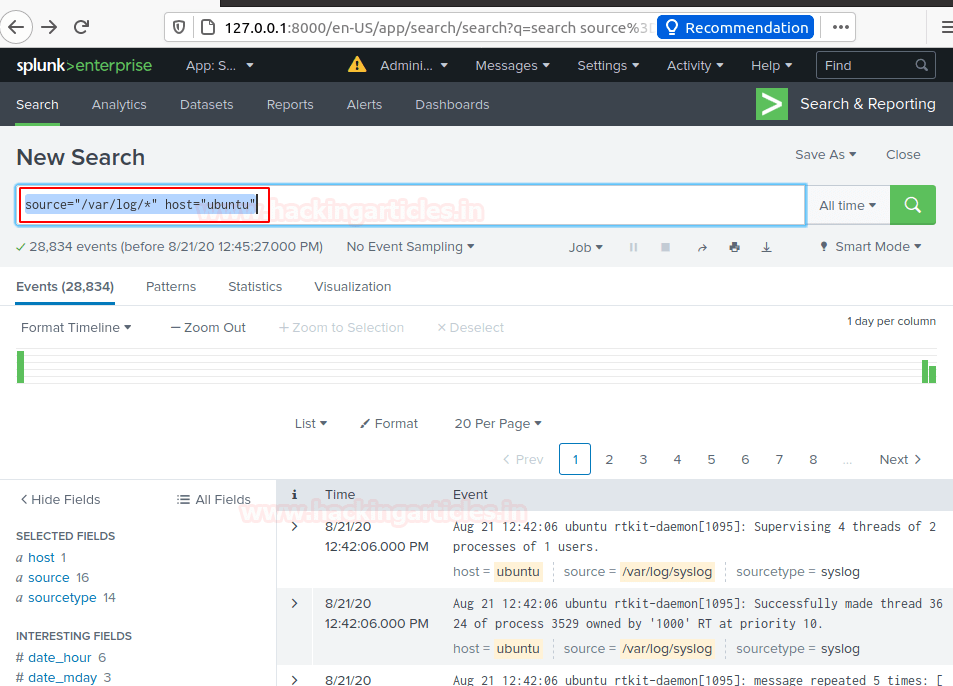
Task: Click the print results icon
Action: (x=734, y=247)
